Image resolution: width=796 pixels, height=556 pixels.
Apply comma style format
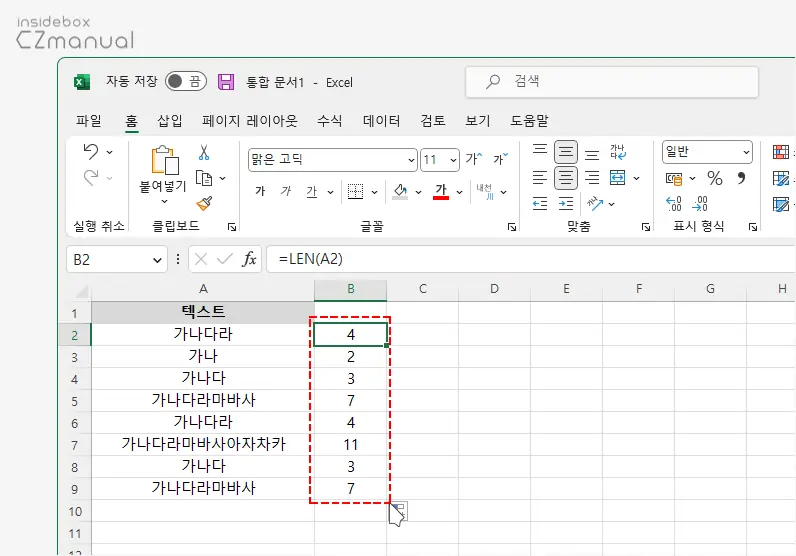[742, 178]
